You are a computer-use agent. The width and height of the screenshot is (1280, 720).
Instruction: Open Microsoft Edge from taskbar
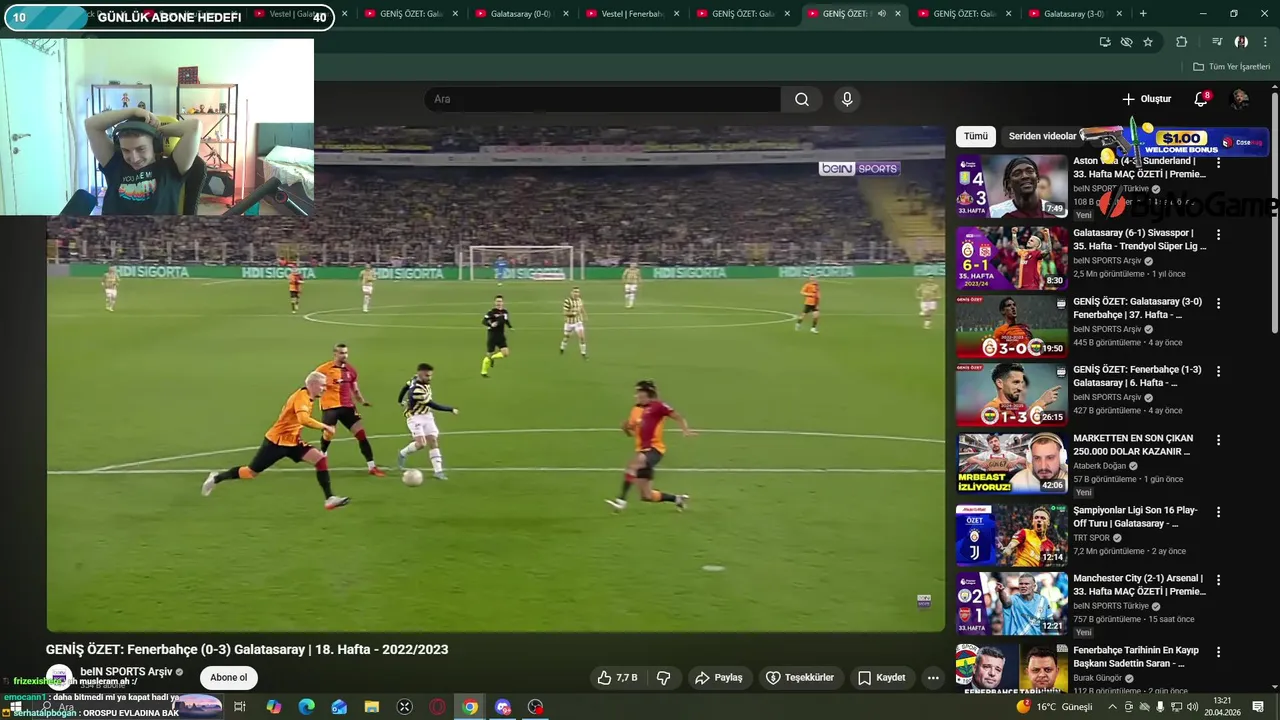point(306,707)
